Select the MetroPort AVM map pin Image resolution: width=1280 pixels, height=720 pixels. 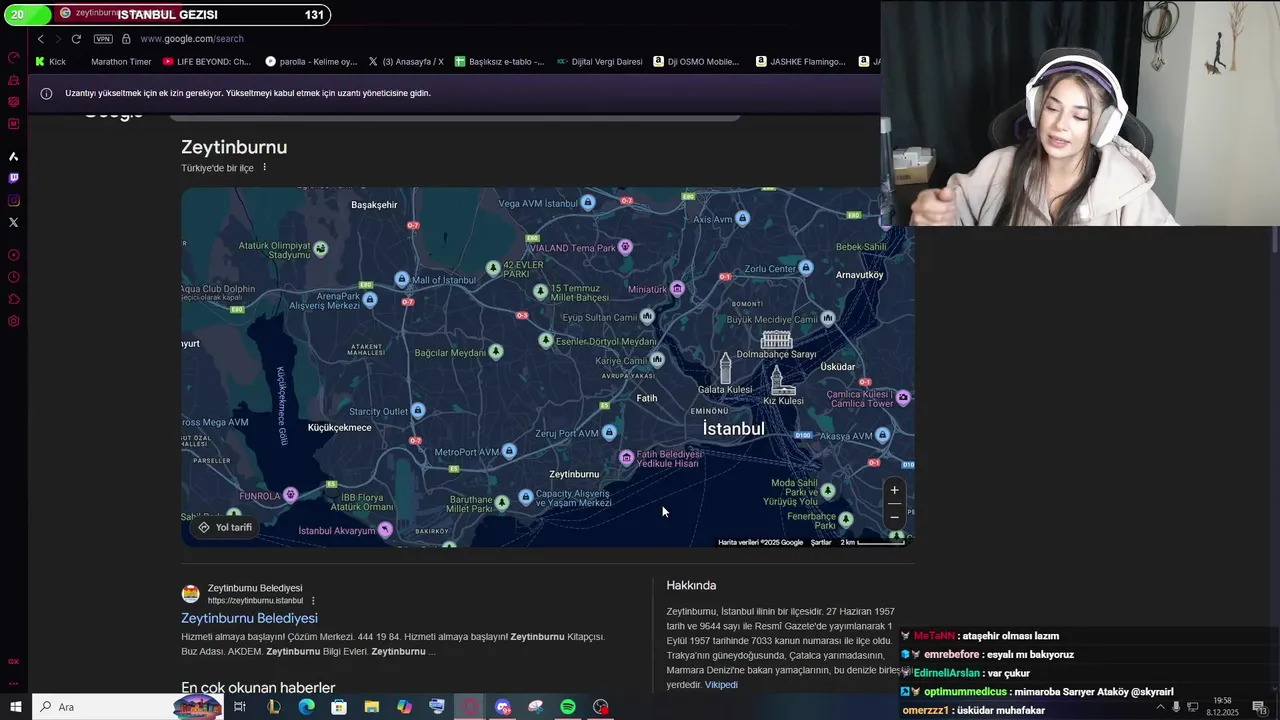pyautogui.click(x=509, y=452)
